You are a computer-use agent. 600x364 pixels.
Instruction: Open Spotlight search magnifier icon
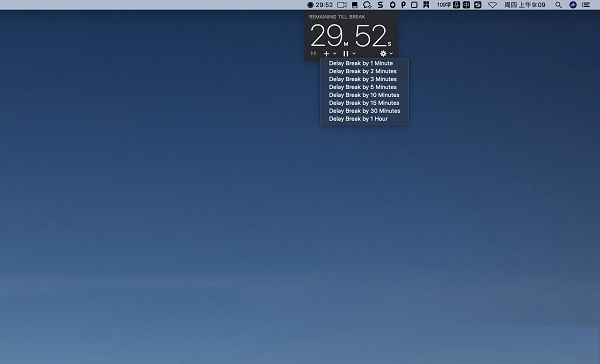point(559,5)
